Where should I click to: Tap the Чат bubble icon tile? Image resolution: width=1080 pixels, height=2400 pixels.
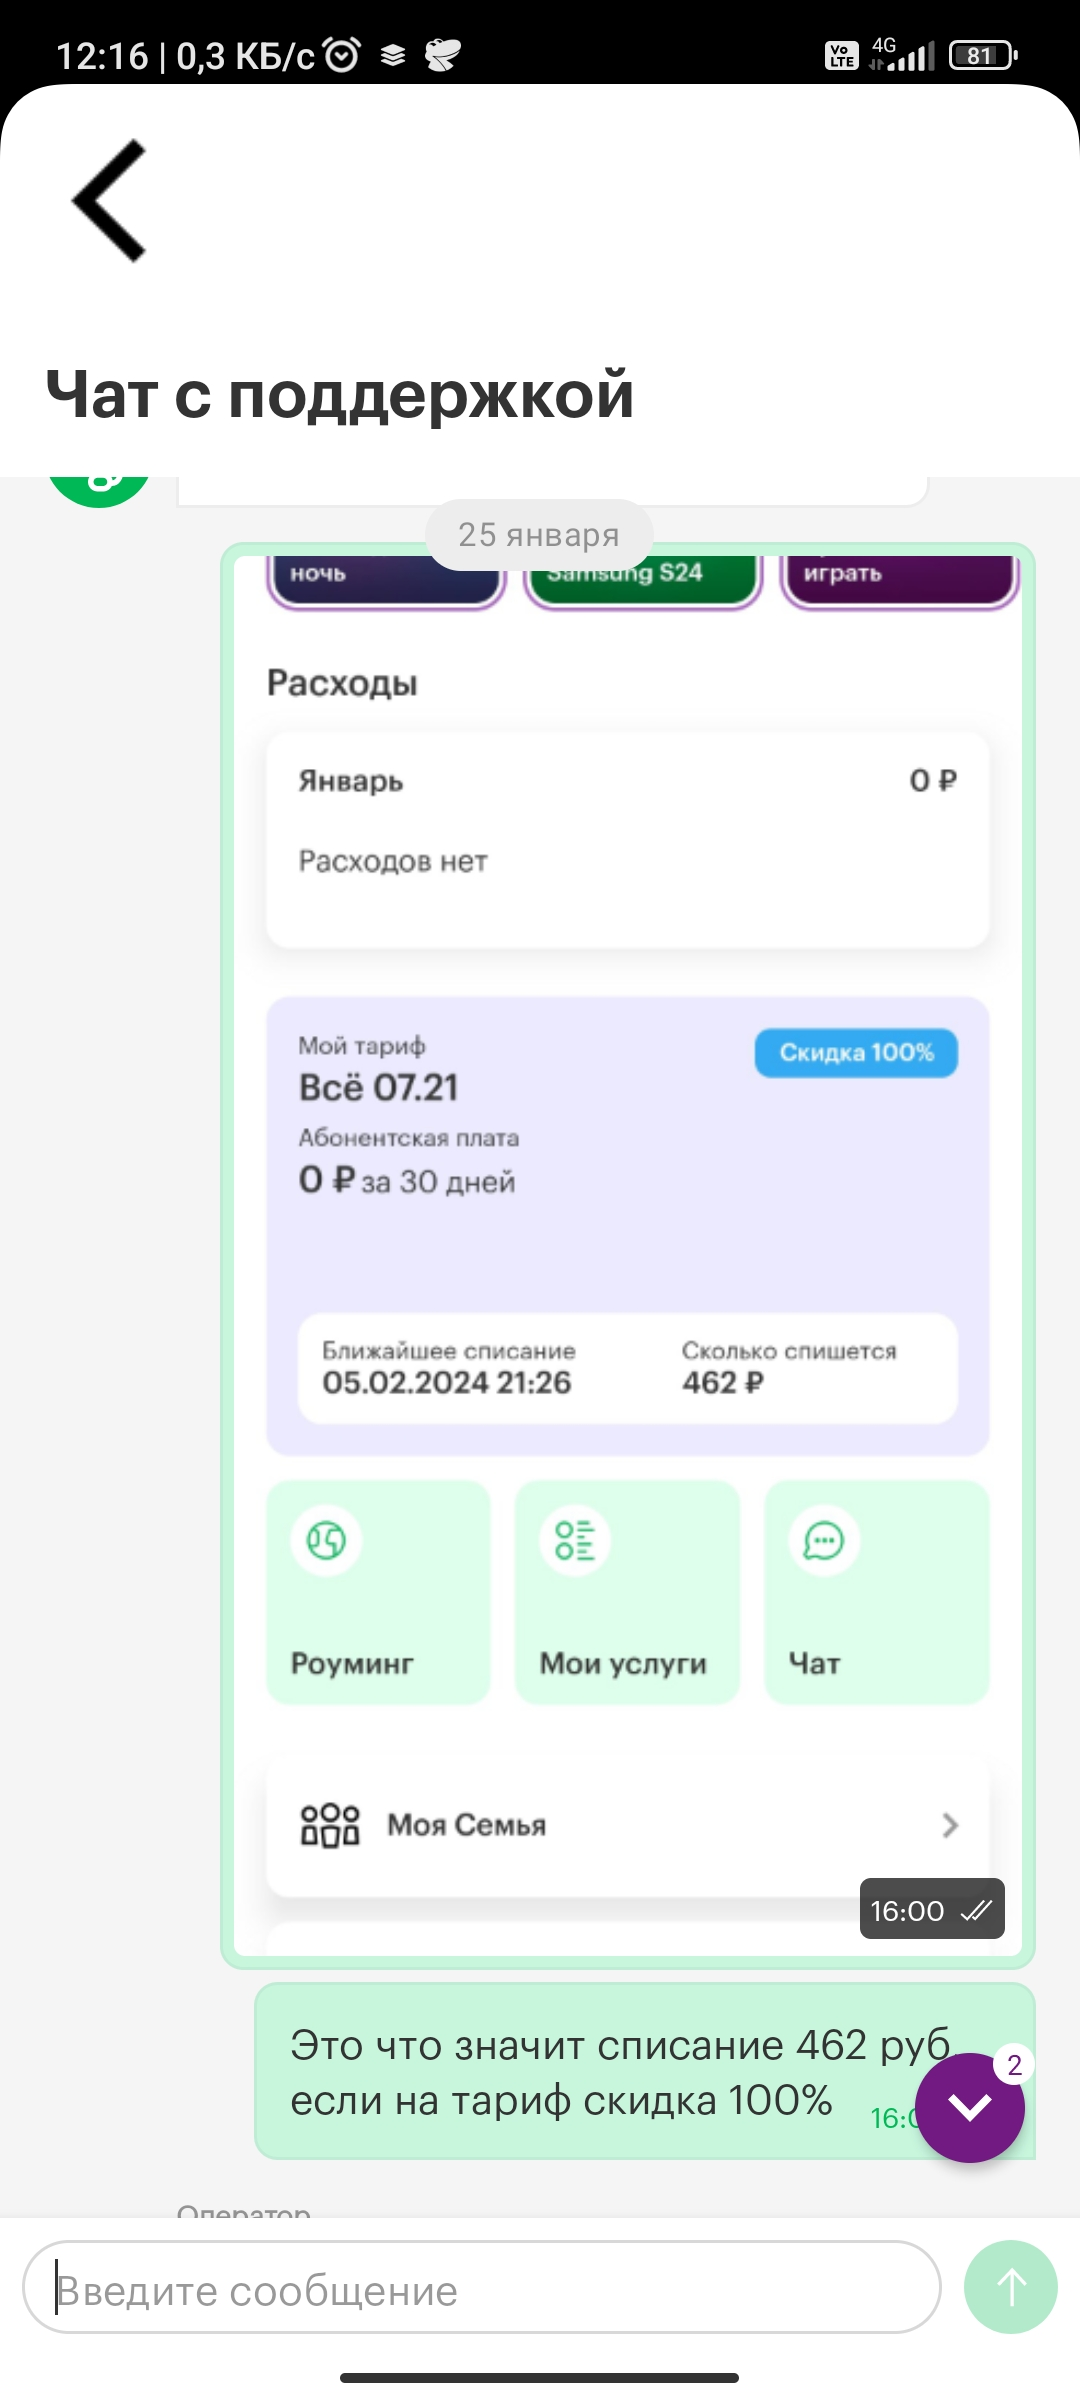point(824,1540)
